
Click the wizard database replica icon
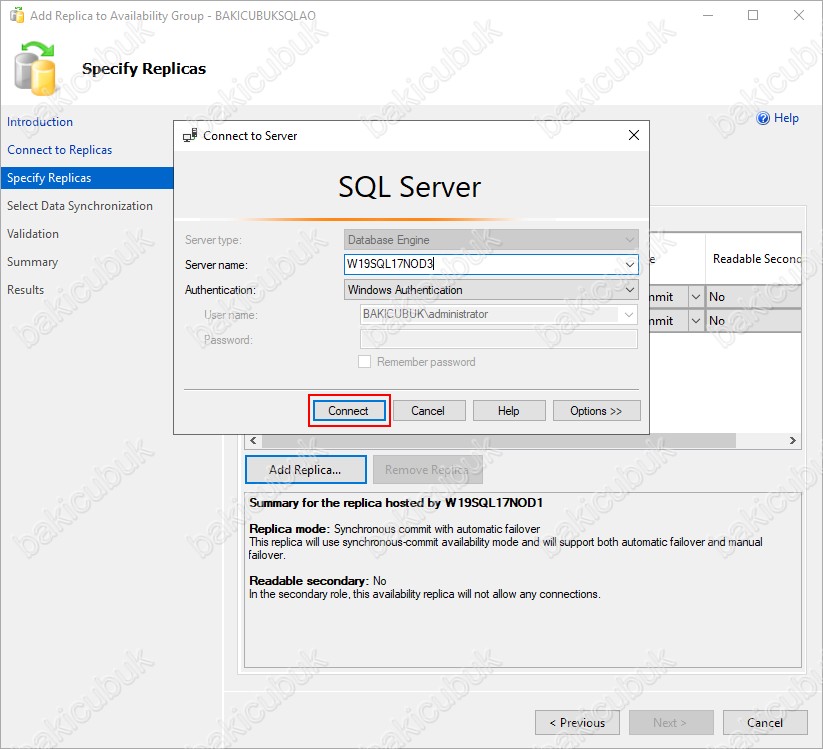tap(35, 69)
